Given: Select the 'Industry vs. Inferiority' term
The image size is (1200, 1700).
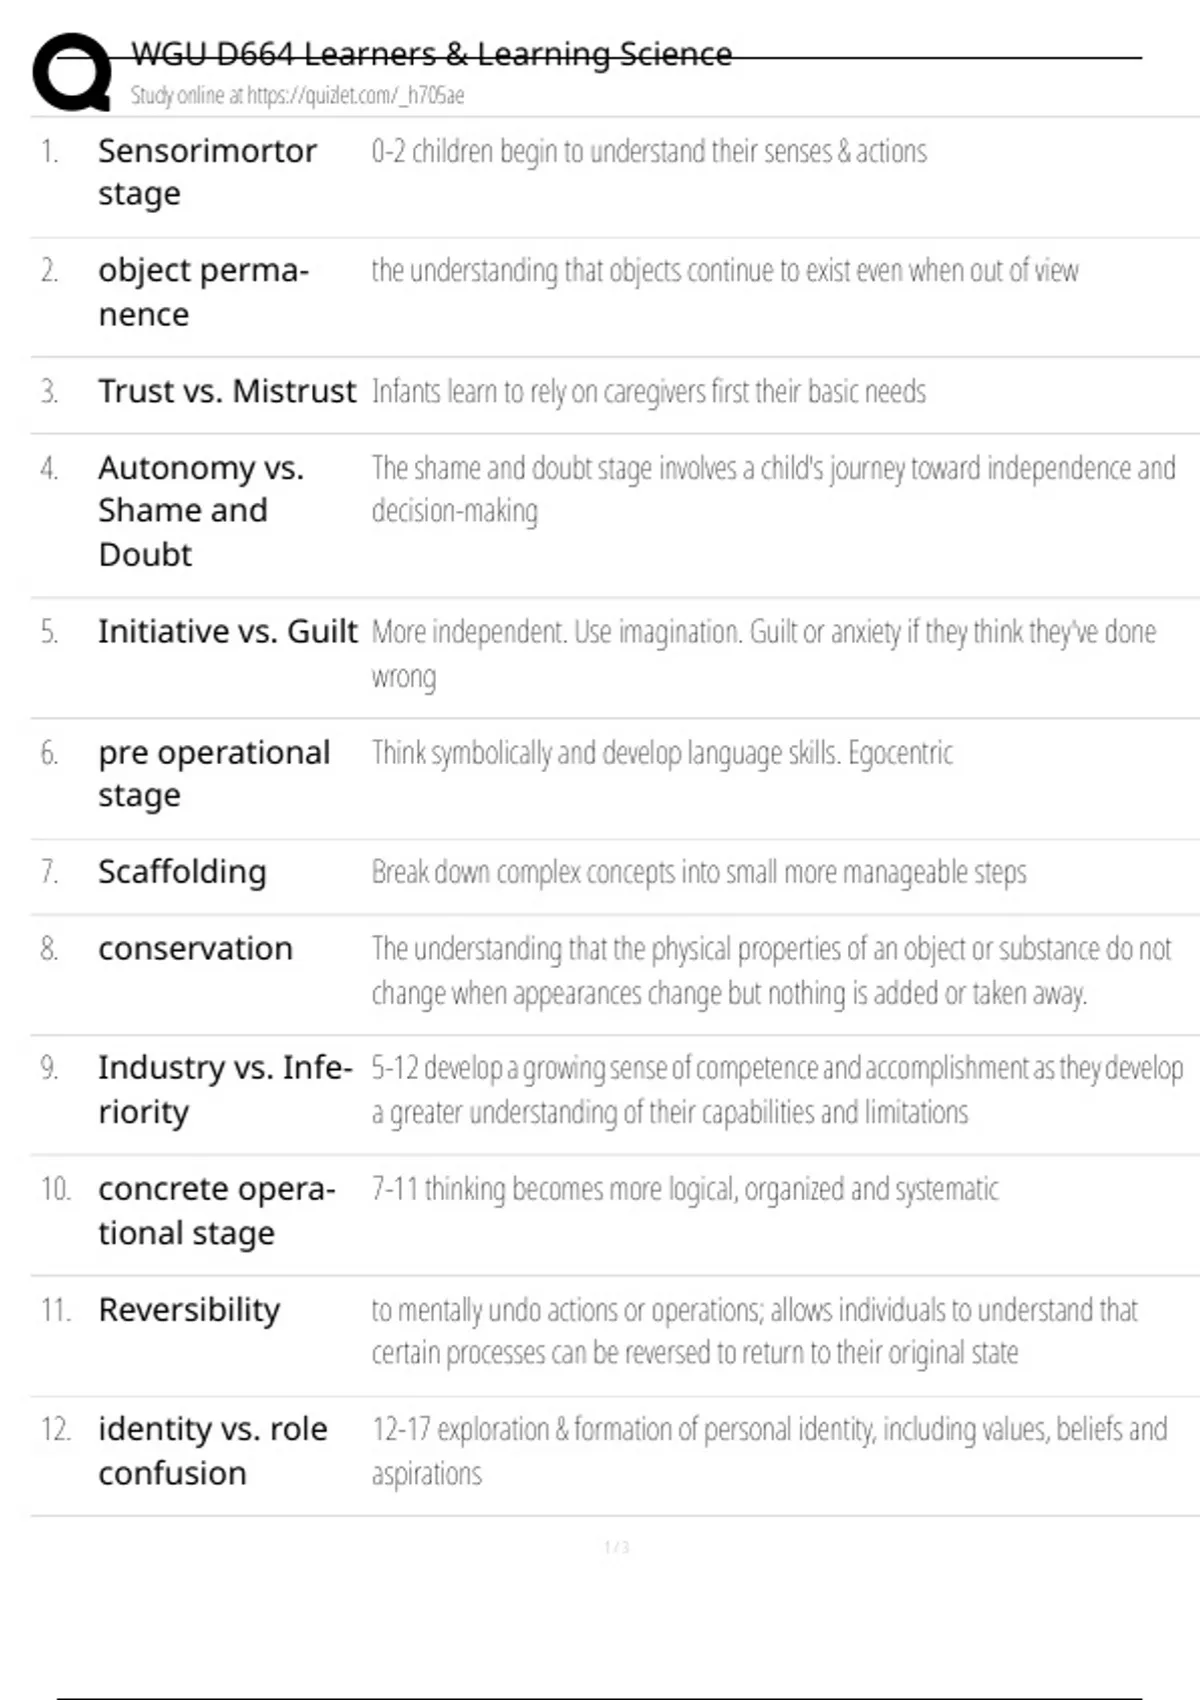Looking at the screenshot, I should click(x=225, y=1089).
